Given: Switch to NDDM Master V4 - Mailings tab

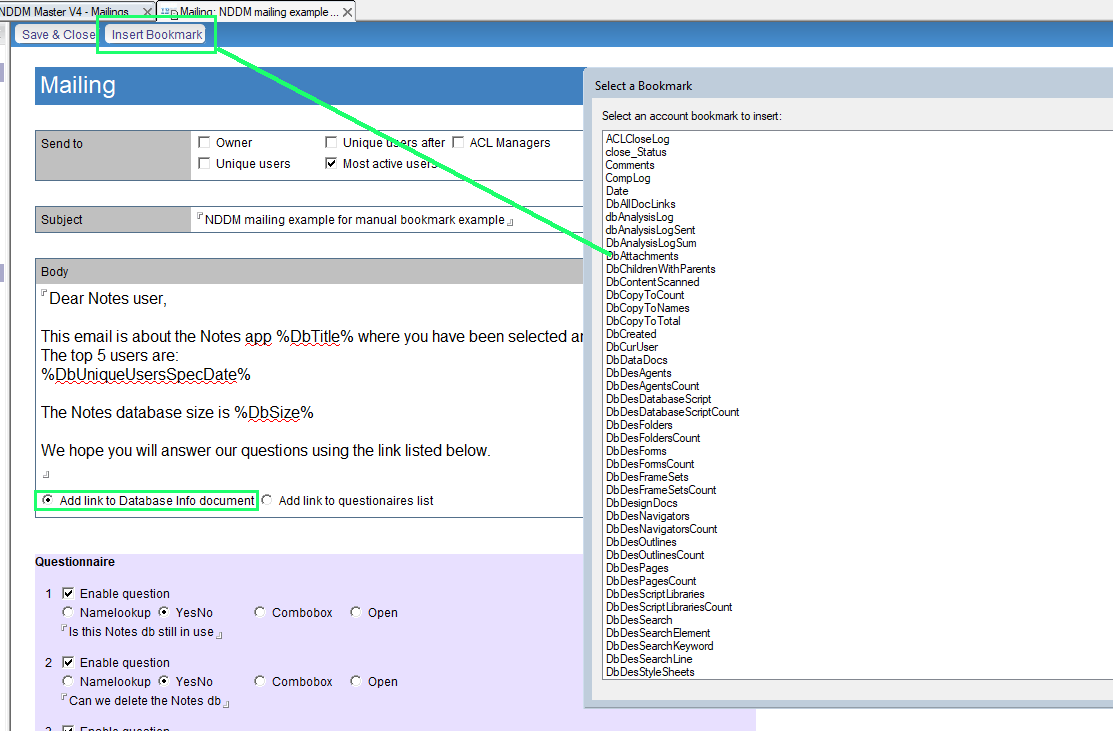Looking at the screenshot, I should [65, 12].
